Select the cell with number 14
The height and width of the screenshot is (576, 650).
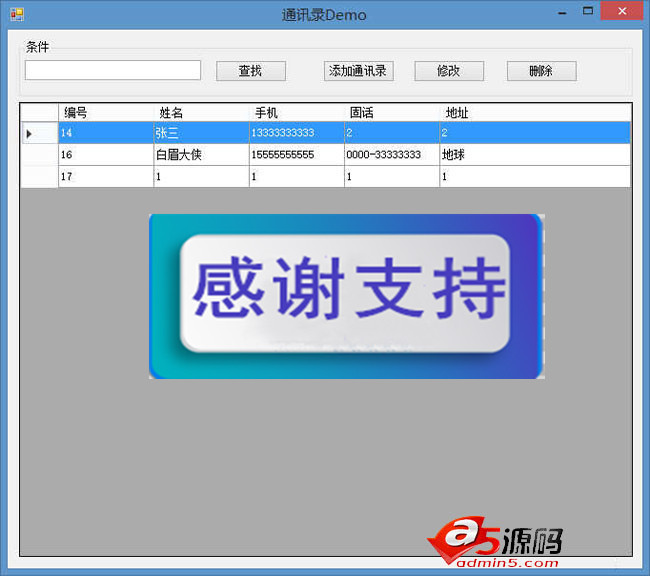pos(106,133)
